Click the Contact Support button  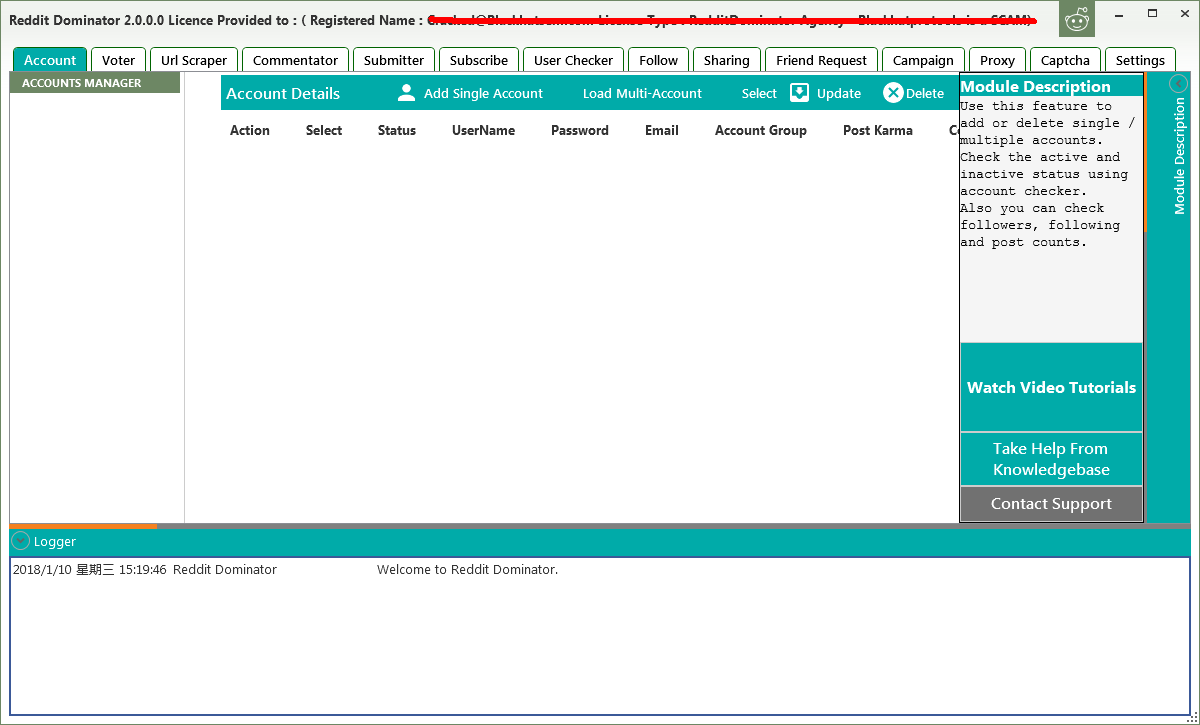pyautogui.click(x=1051, y=504)
